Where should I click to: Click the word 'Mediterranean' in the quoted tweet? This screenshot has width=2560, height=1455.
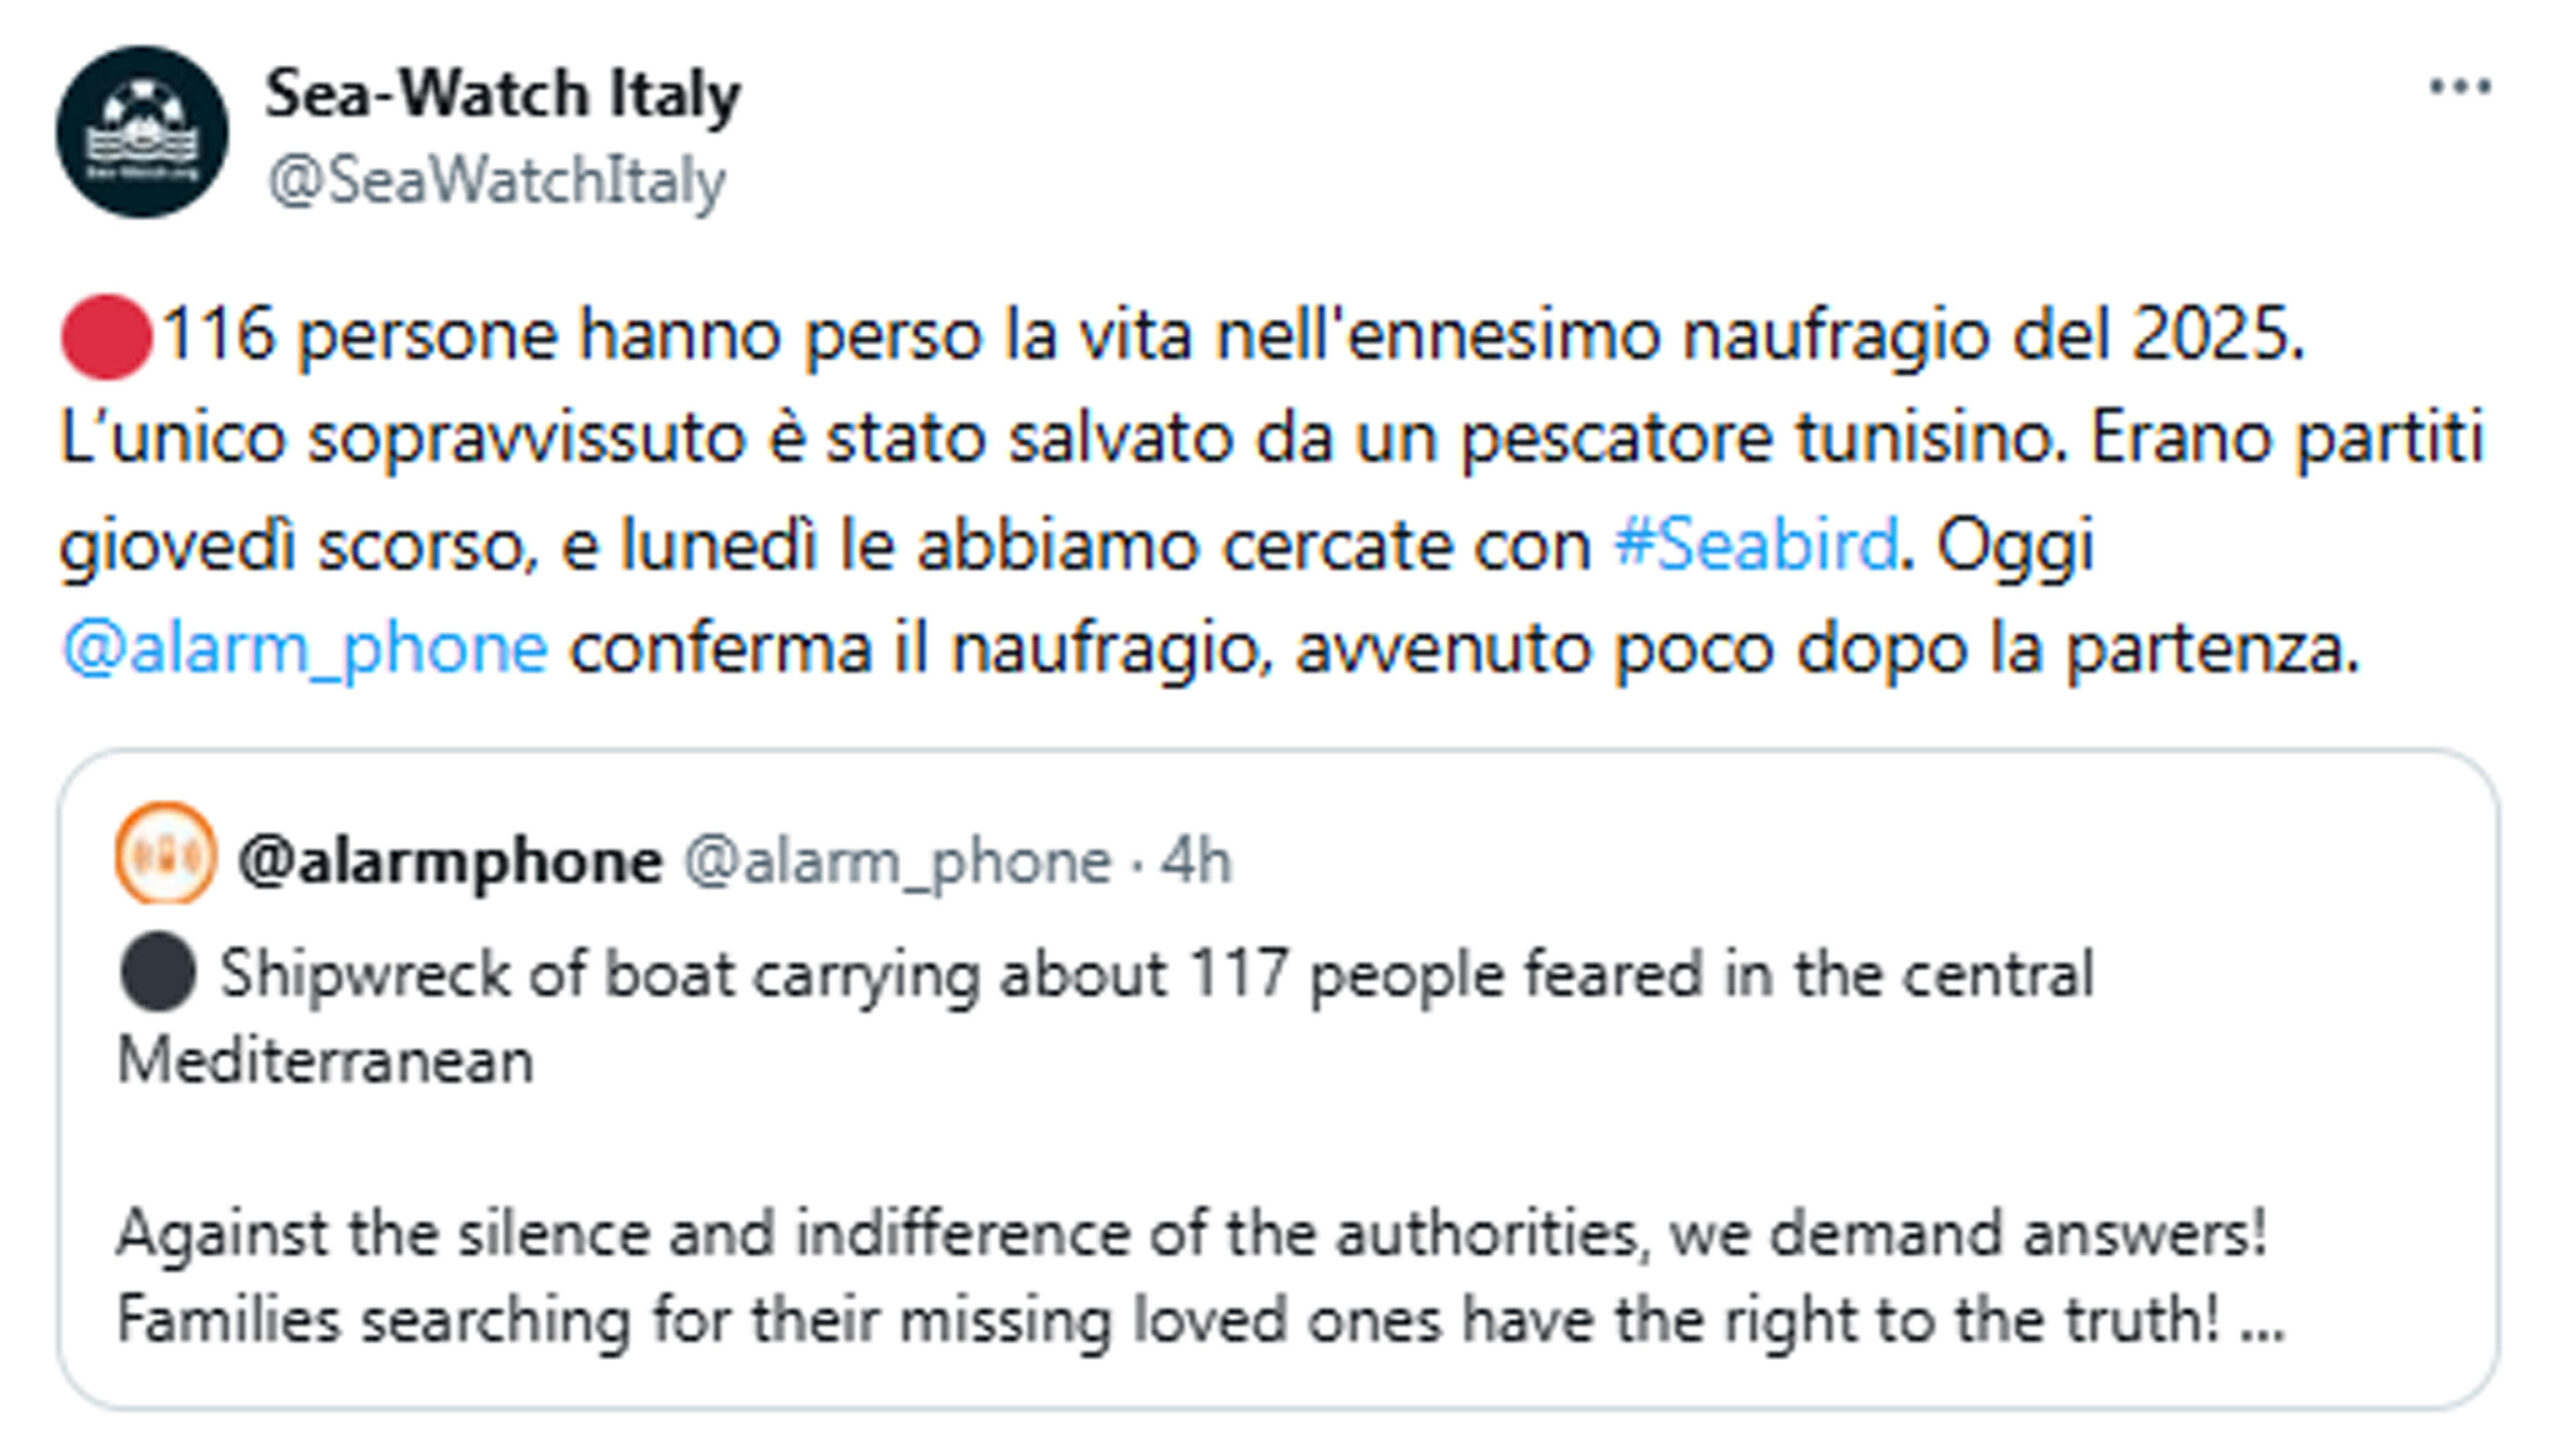[x=326, y=1060]
